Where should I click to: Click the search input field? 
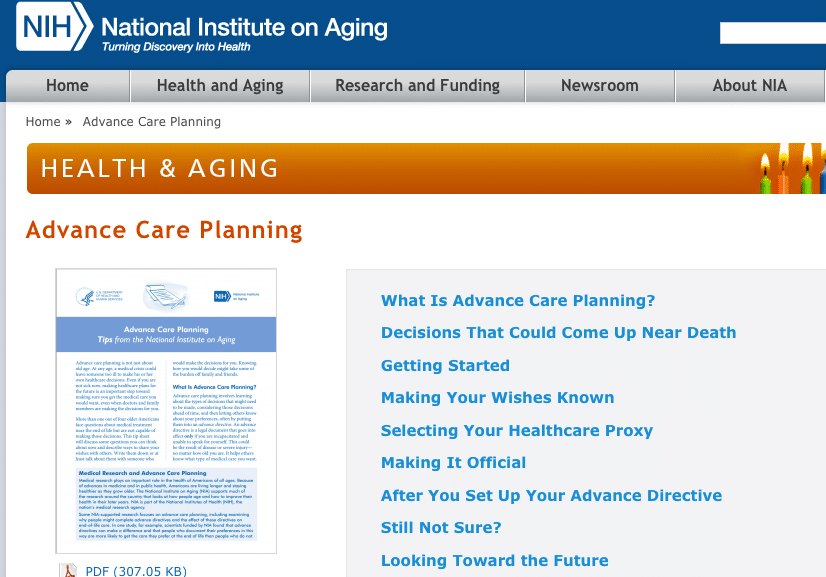[x=773, y=33]
